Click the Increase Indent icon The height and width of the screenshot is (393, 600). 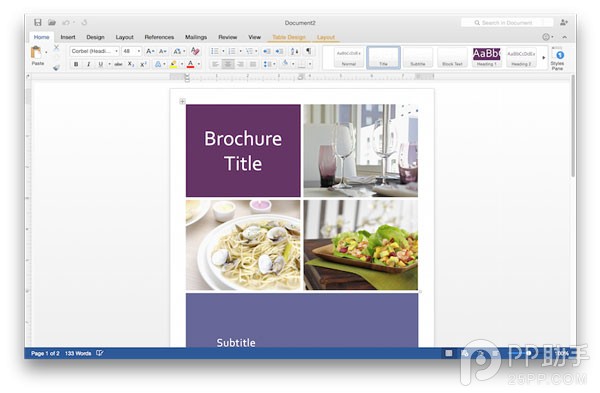tap(279, 51)
